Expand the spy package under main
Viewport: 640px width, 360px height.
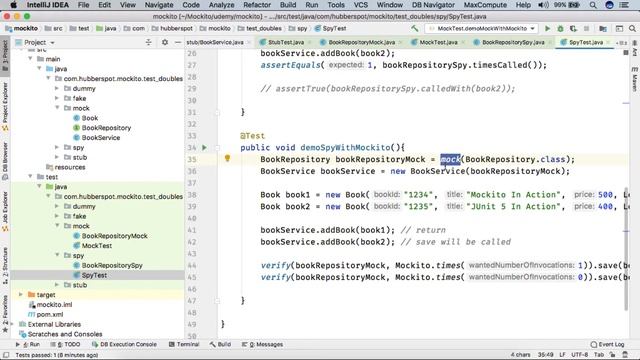point(57,147)
